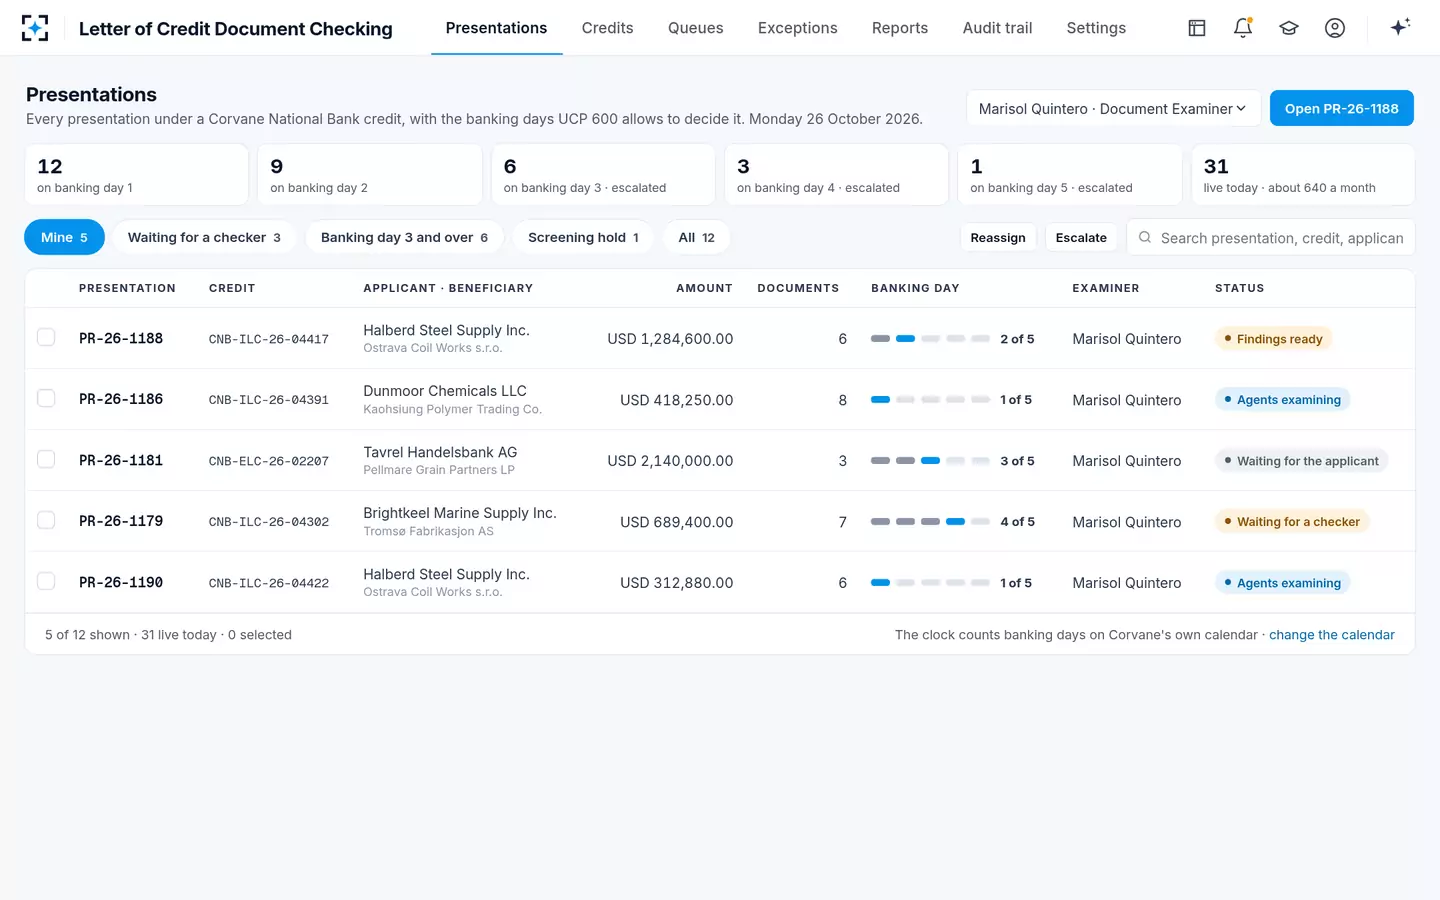Select checkbox for PR-26-1190
1440x900 pixels.
point(46,581)
